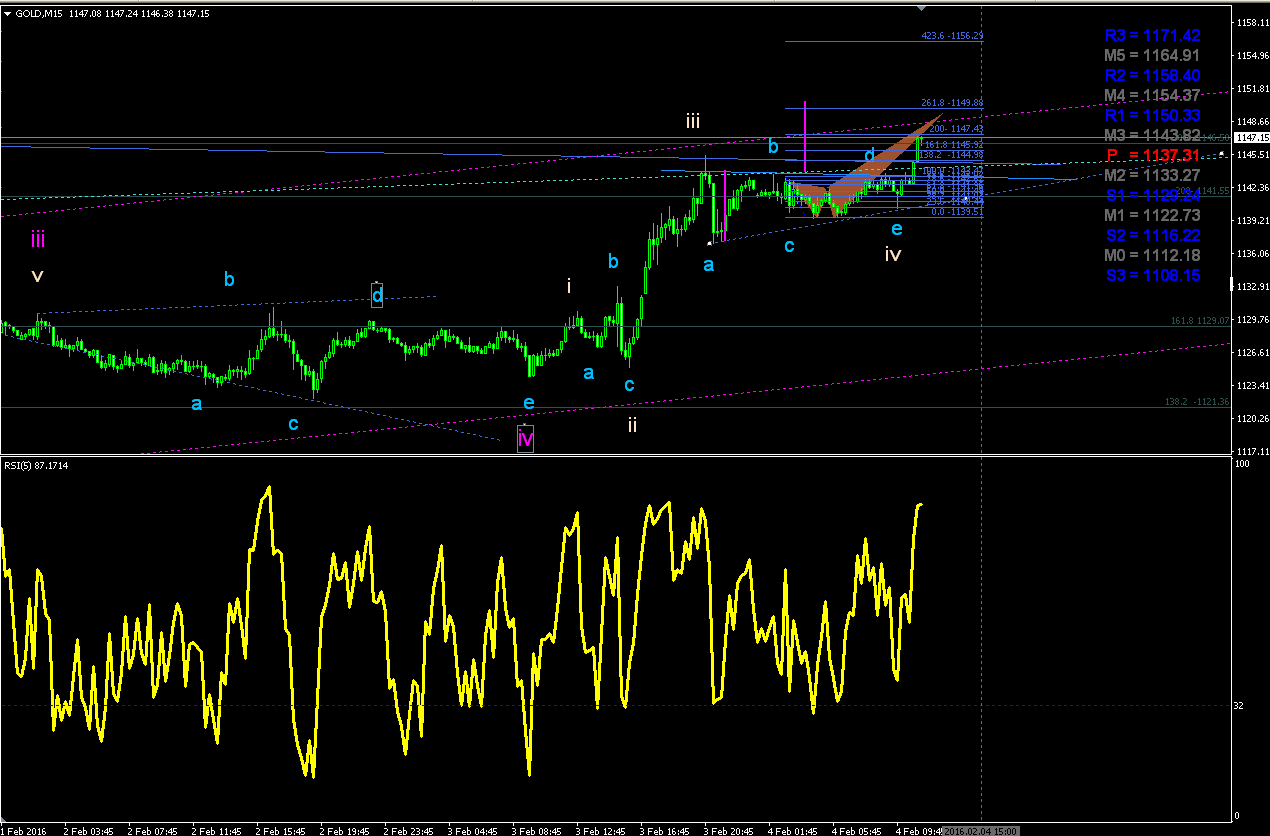The width and height of the screenshot is (1270, 836).
Task: Click the 4 Feb 05:45 time axis label
Action: tap(856, 830)
